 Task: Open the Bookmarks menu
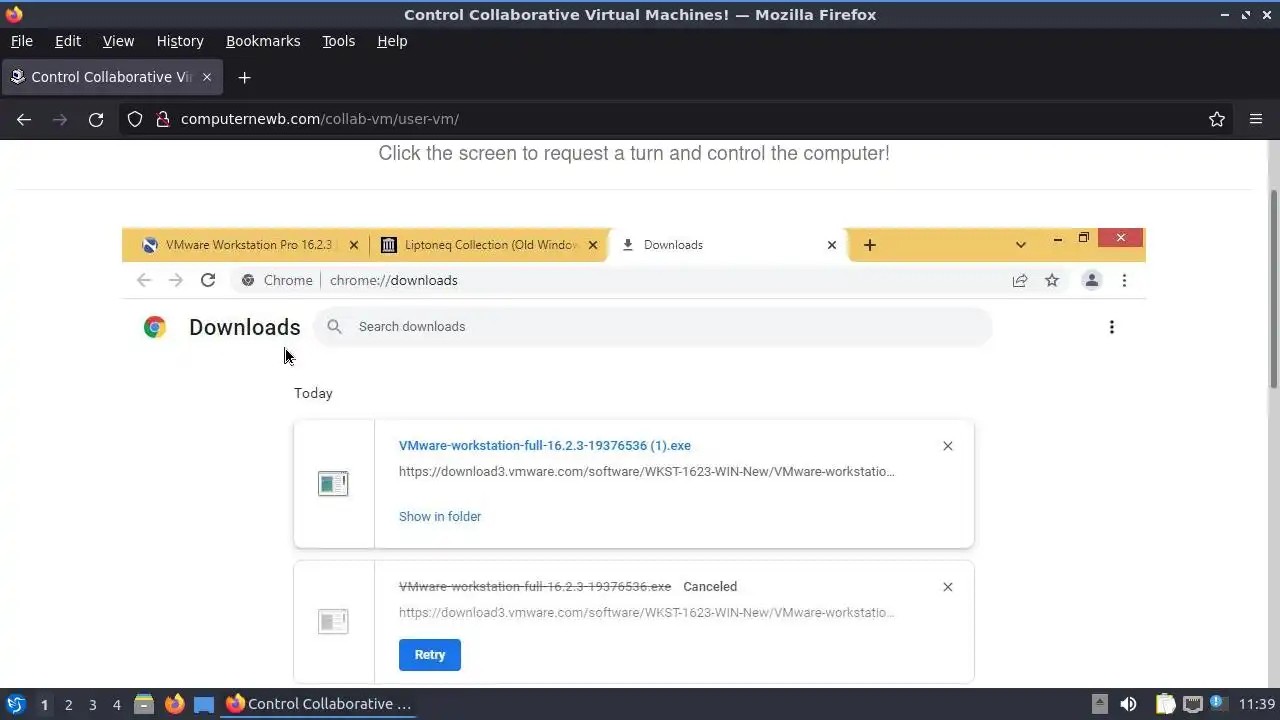click(x=263, y=41)
